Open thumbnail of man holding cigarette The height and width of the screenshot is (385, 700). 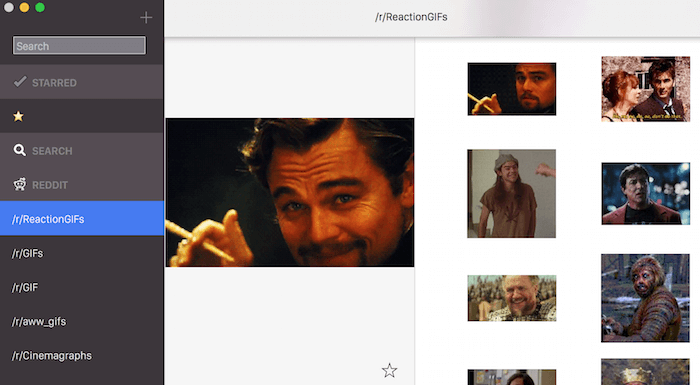512,89
